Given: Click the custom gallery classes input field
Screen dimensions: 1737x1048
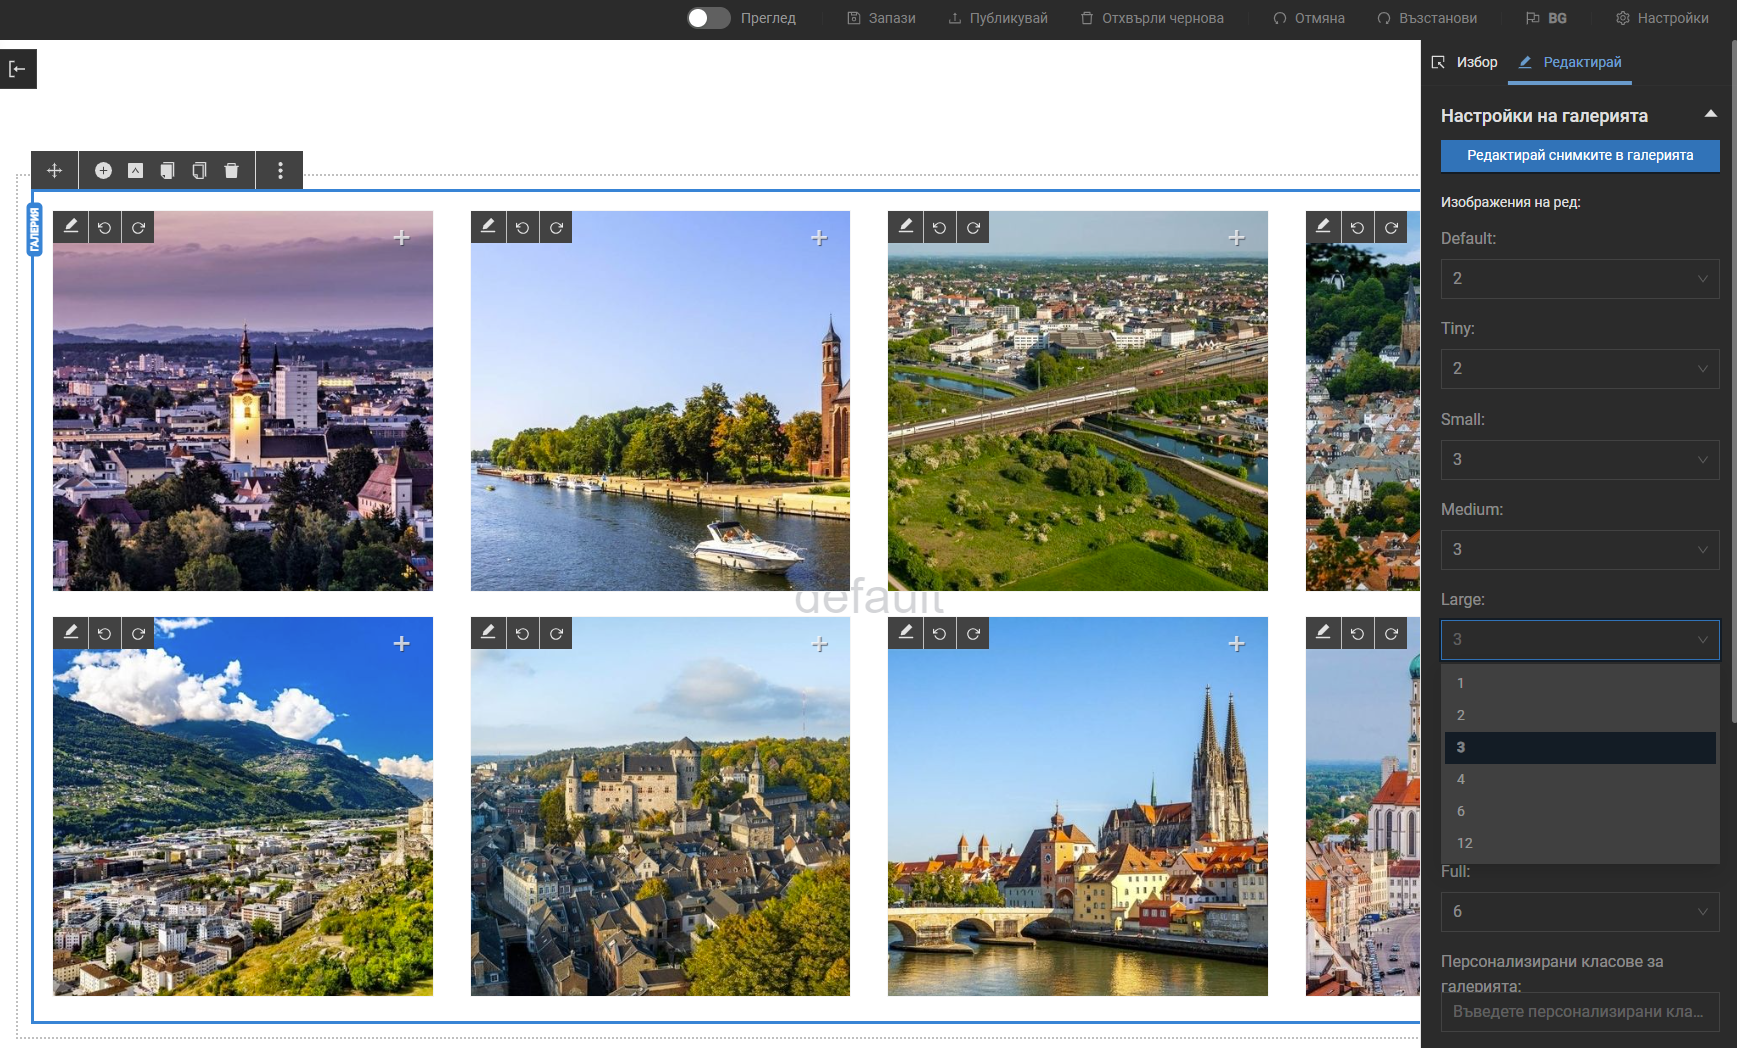Looking at the screenshot, I should pyautogui.click(x=1579, y=1011).
